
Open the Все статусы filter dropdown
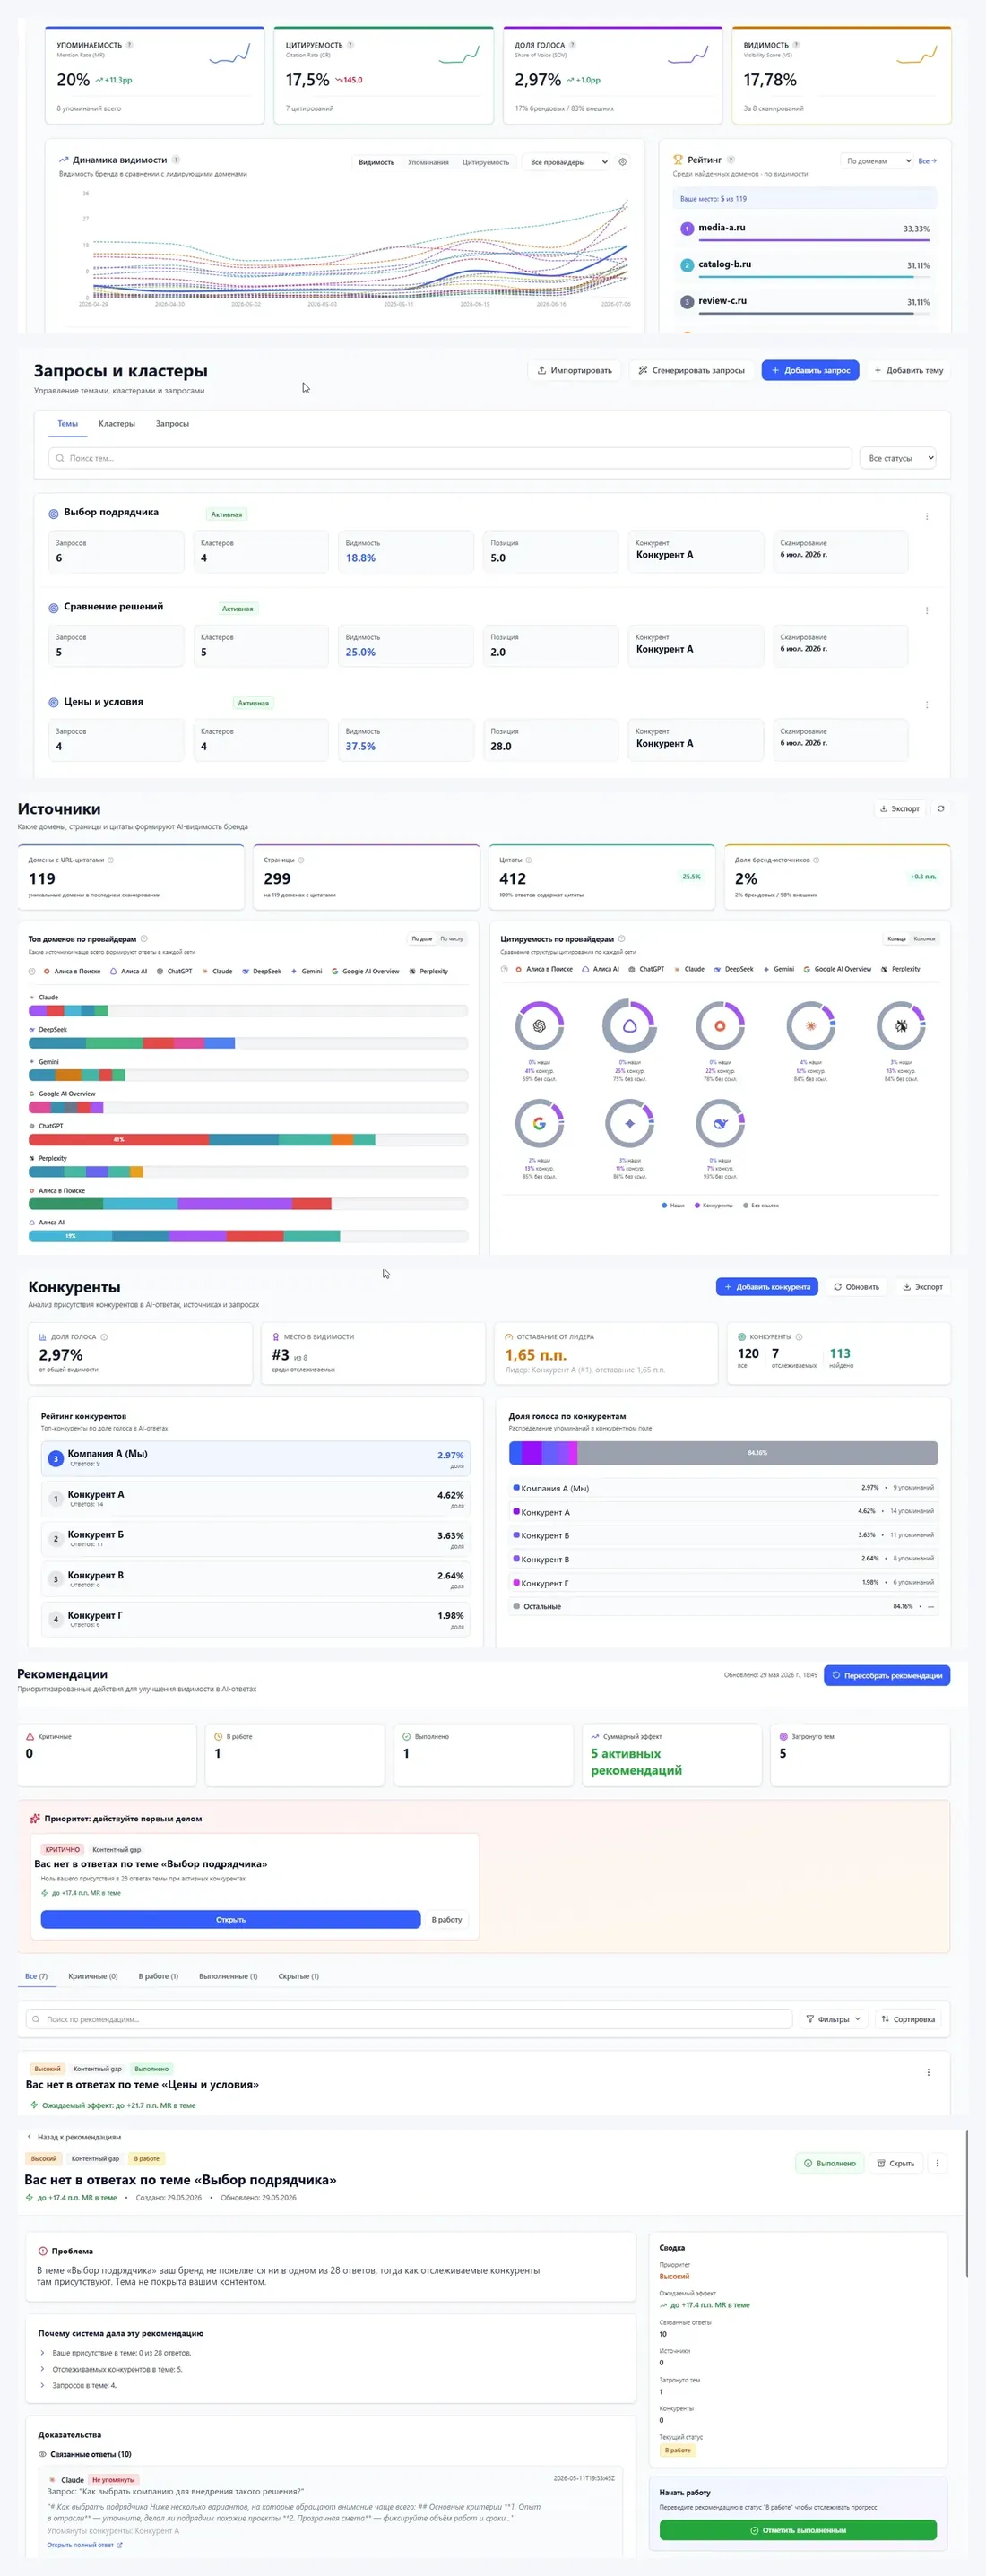[898, 458]
